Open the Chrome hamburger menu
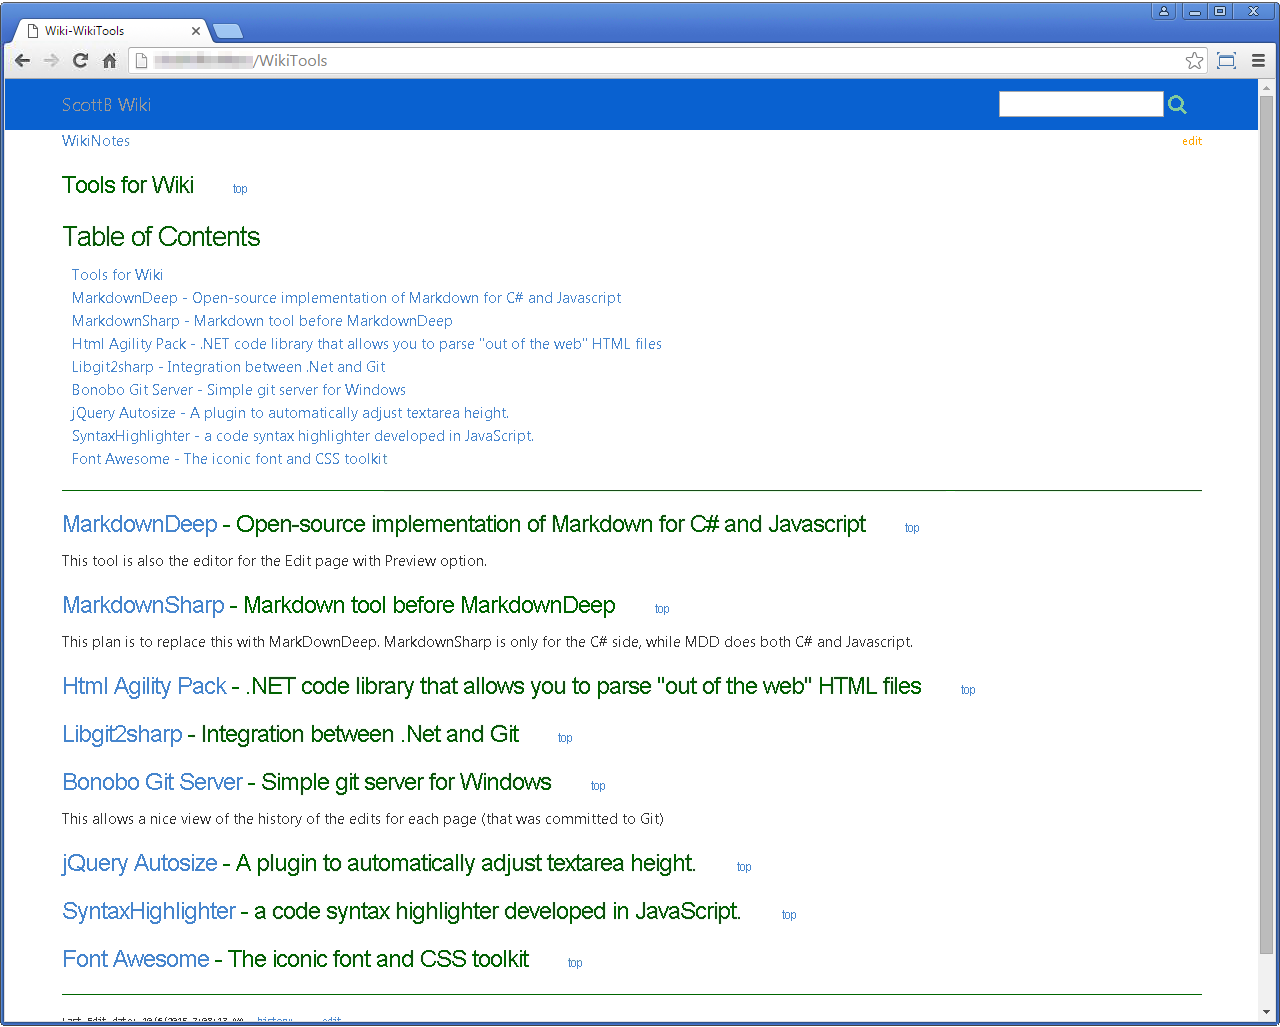 [x=1258, y=61]
